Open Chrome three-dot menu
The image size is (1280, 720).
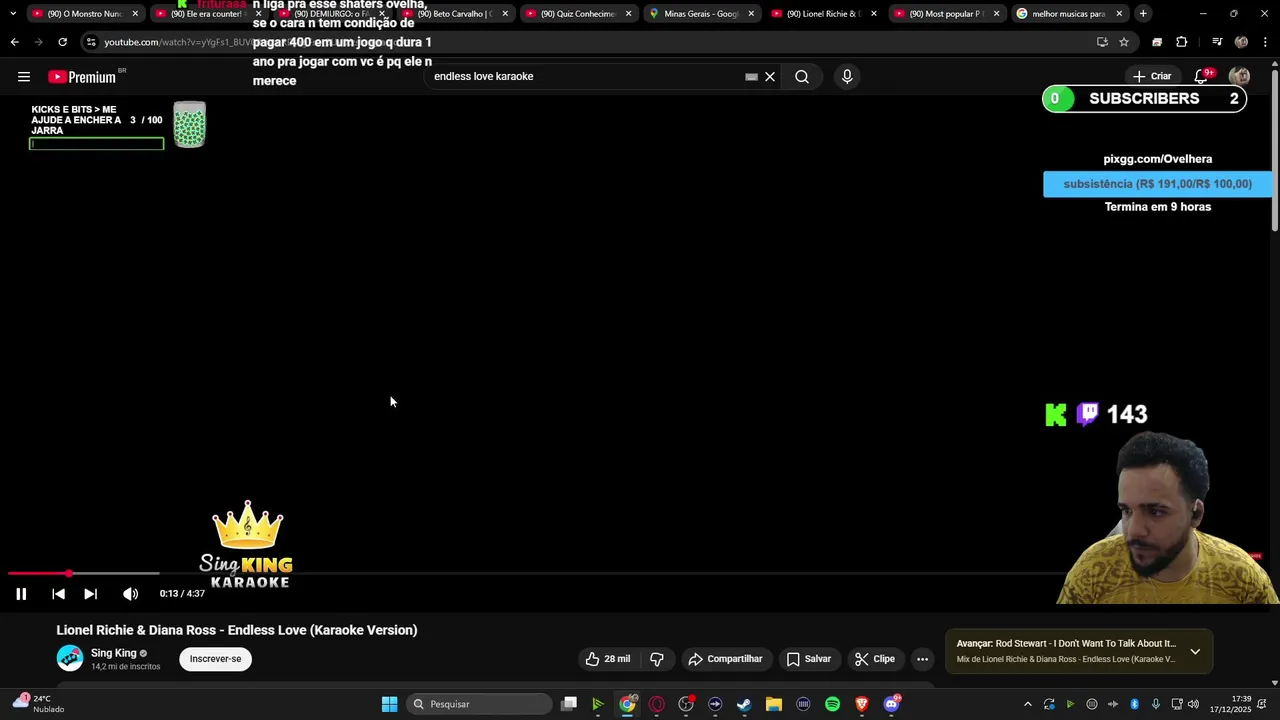pos(1266,42)
